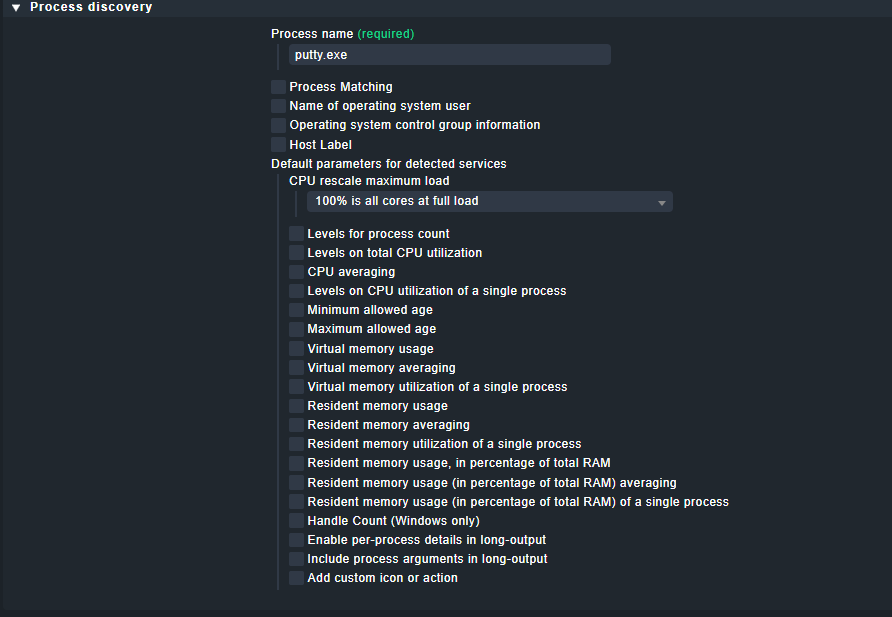
Task: Enable Operating system control group information
Action: click(278, 125)
